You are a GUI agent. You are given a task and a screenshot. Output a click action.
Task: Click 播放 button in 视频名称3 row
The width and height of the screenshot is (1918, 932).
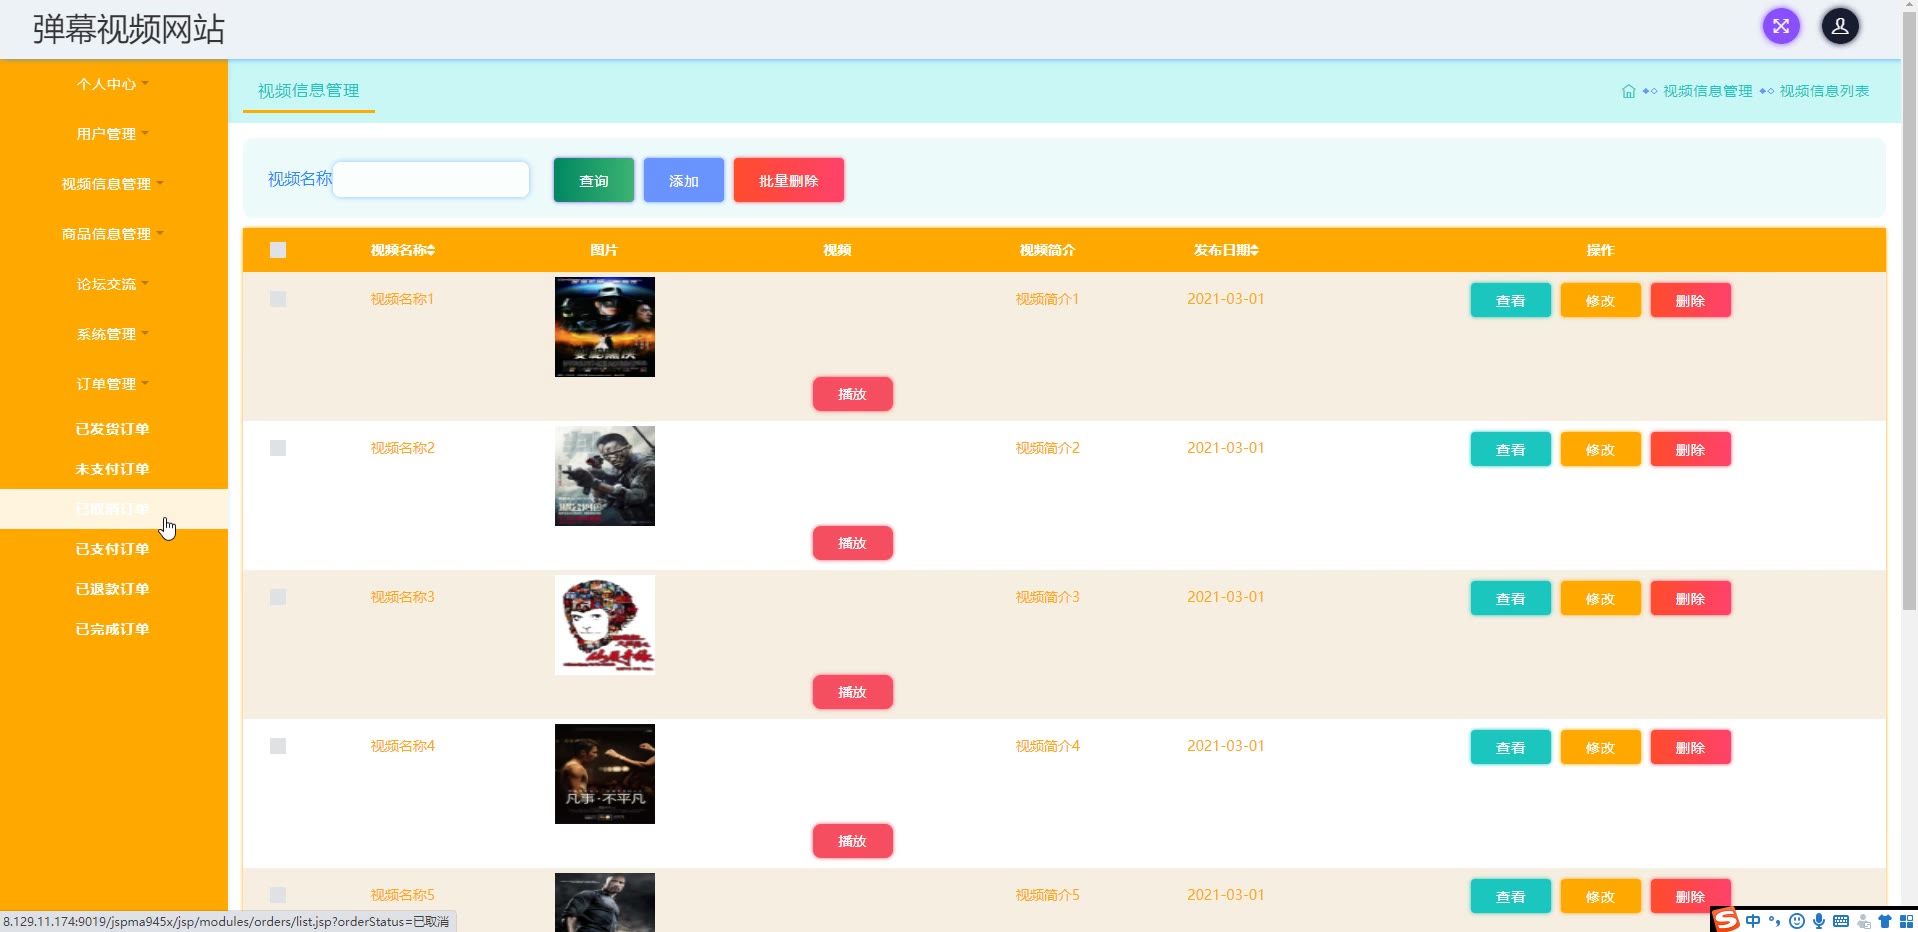click(852, 692)
